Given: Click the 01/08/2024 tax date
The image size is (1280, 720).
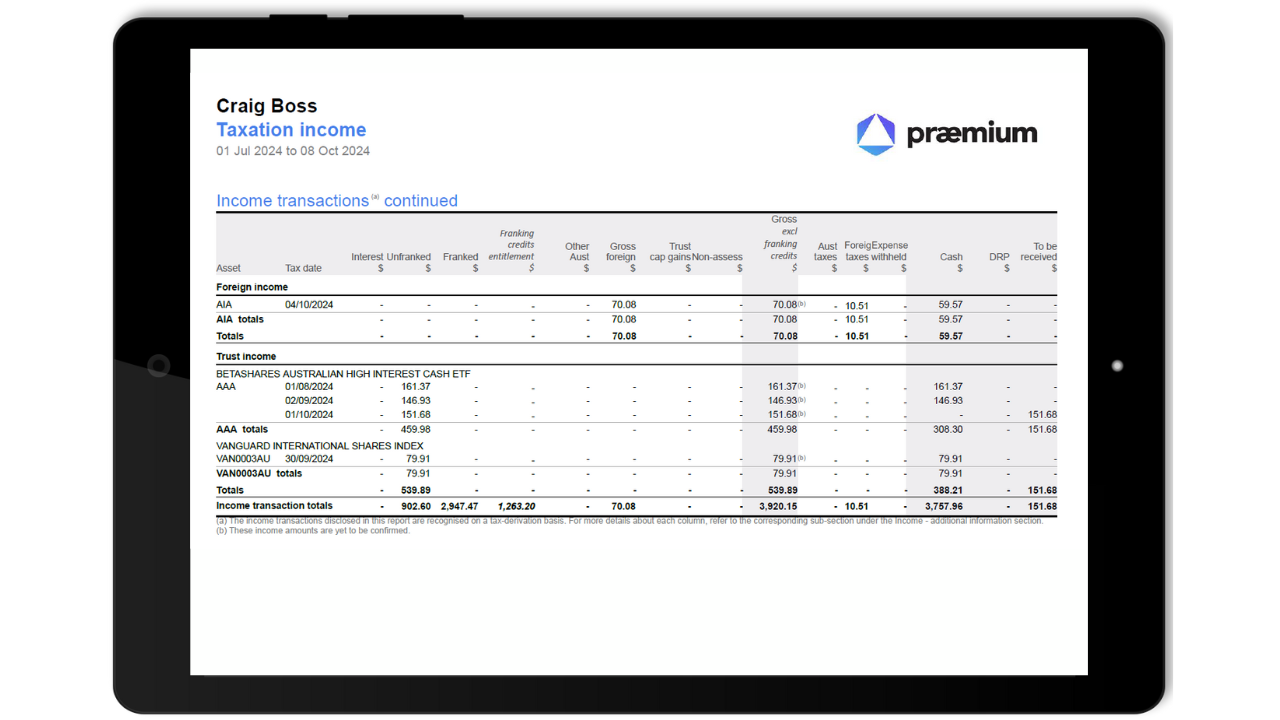Looking at the screenshot, I should [x=309, y=387].
